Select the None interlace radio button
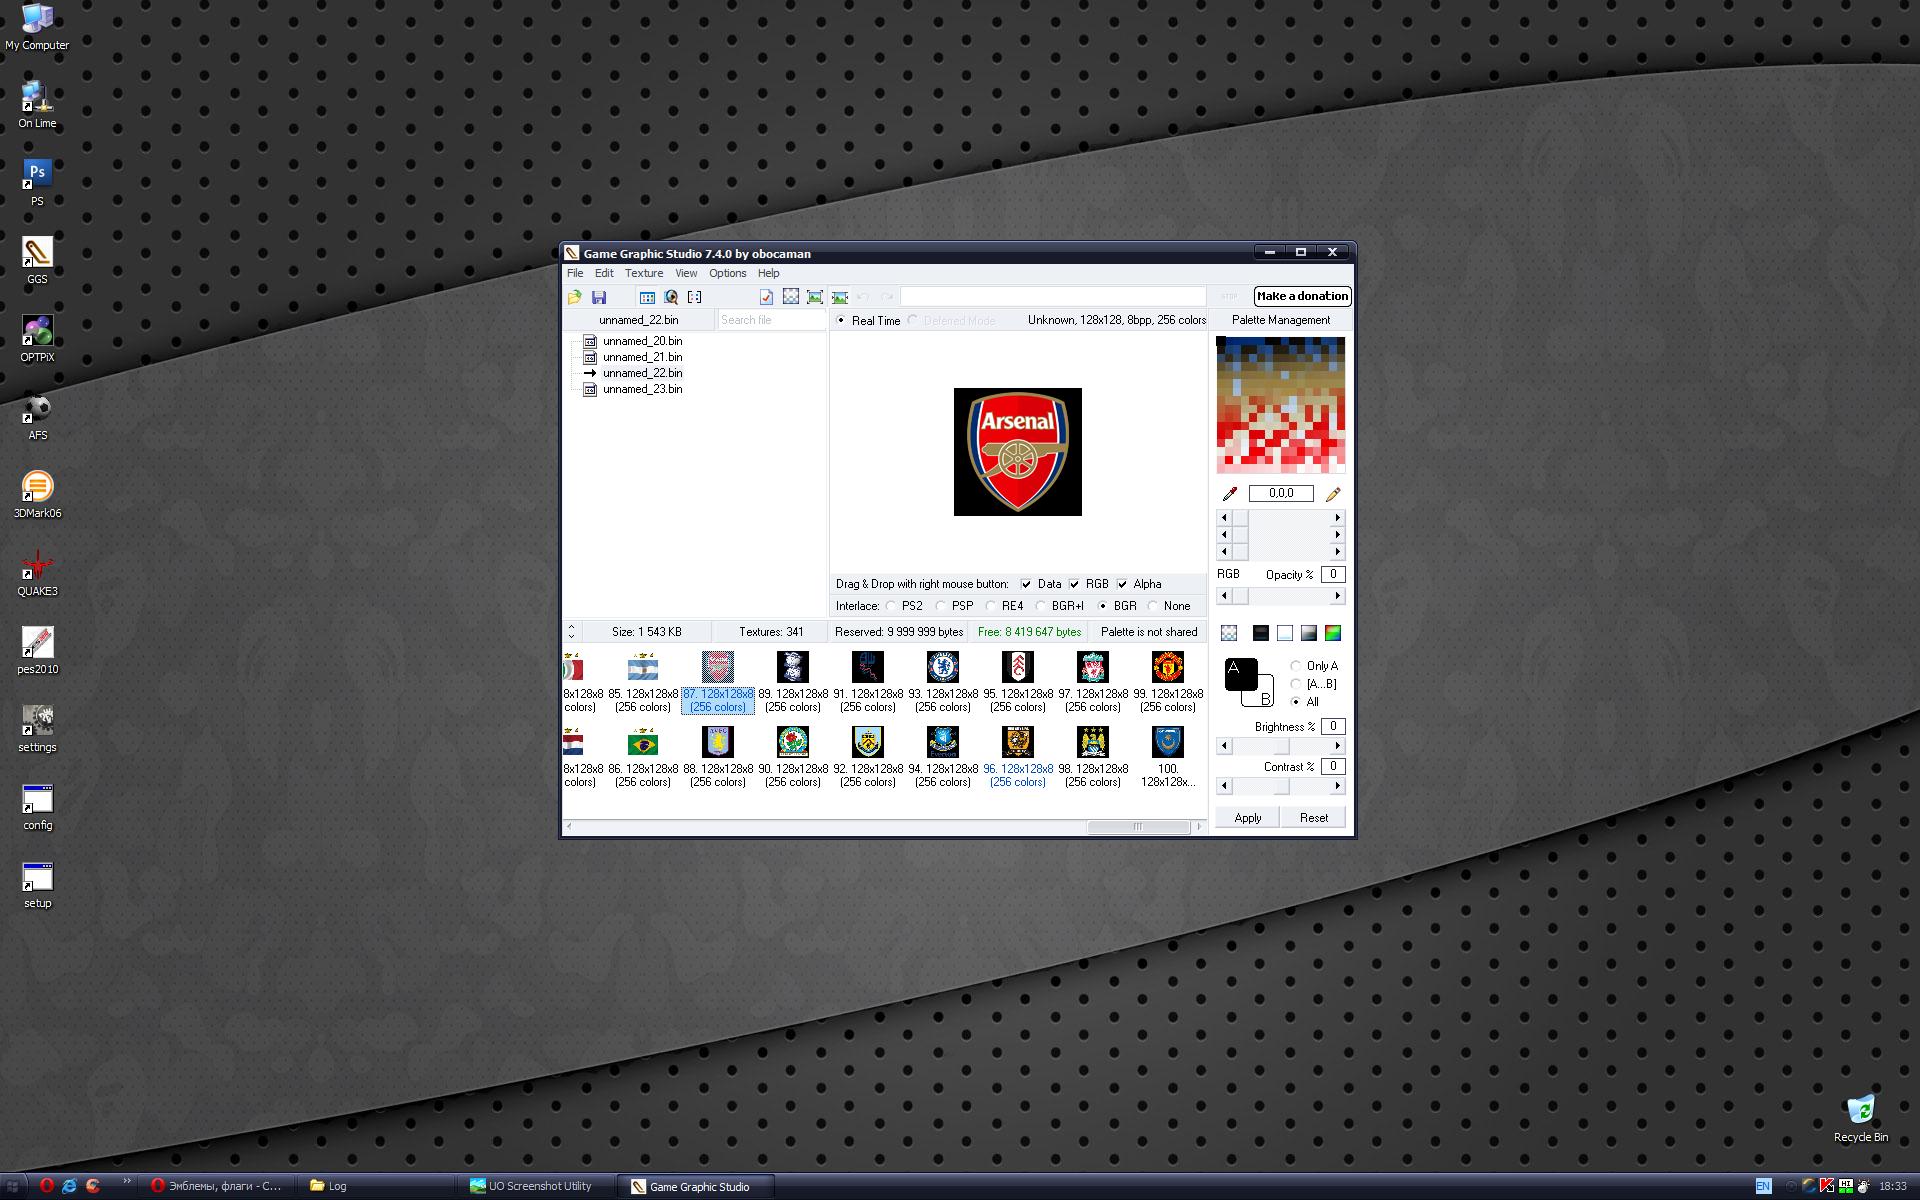1920x1200 pixels. (x=1153, y=606)
